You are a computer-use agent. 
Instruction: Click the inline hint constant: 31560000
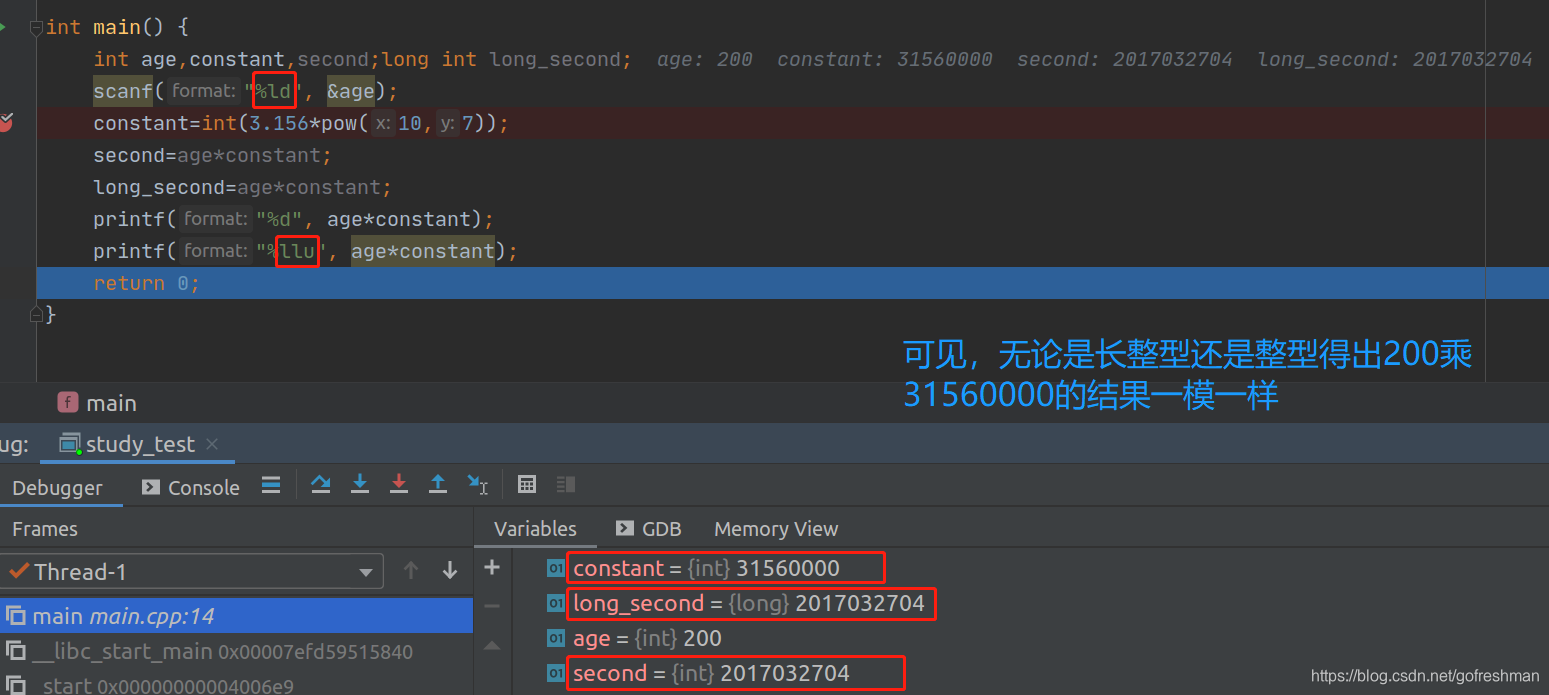[885, 59]
